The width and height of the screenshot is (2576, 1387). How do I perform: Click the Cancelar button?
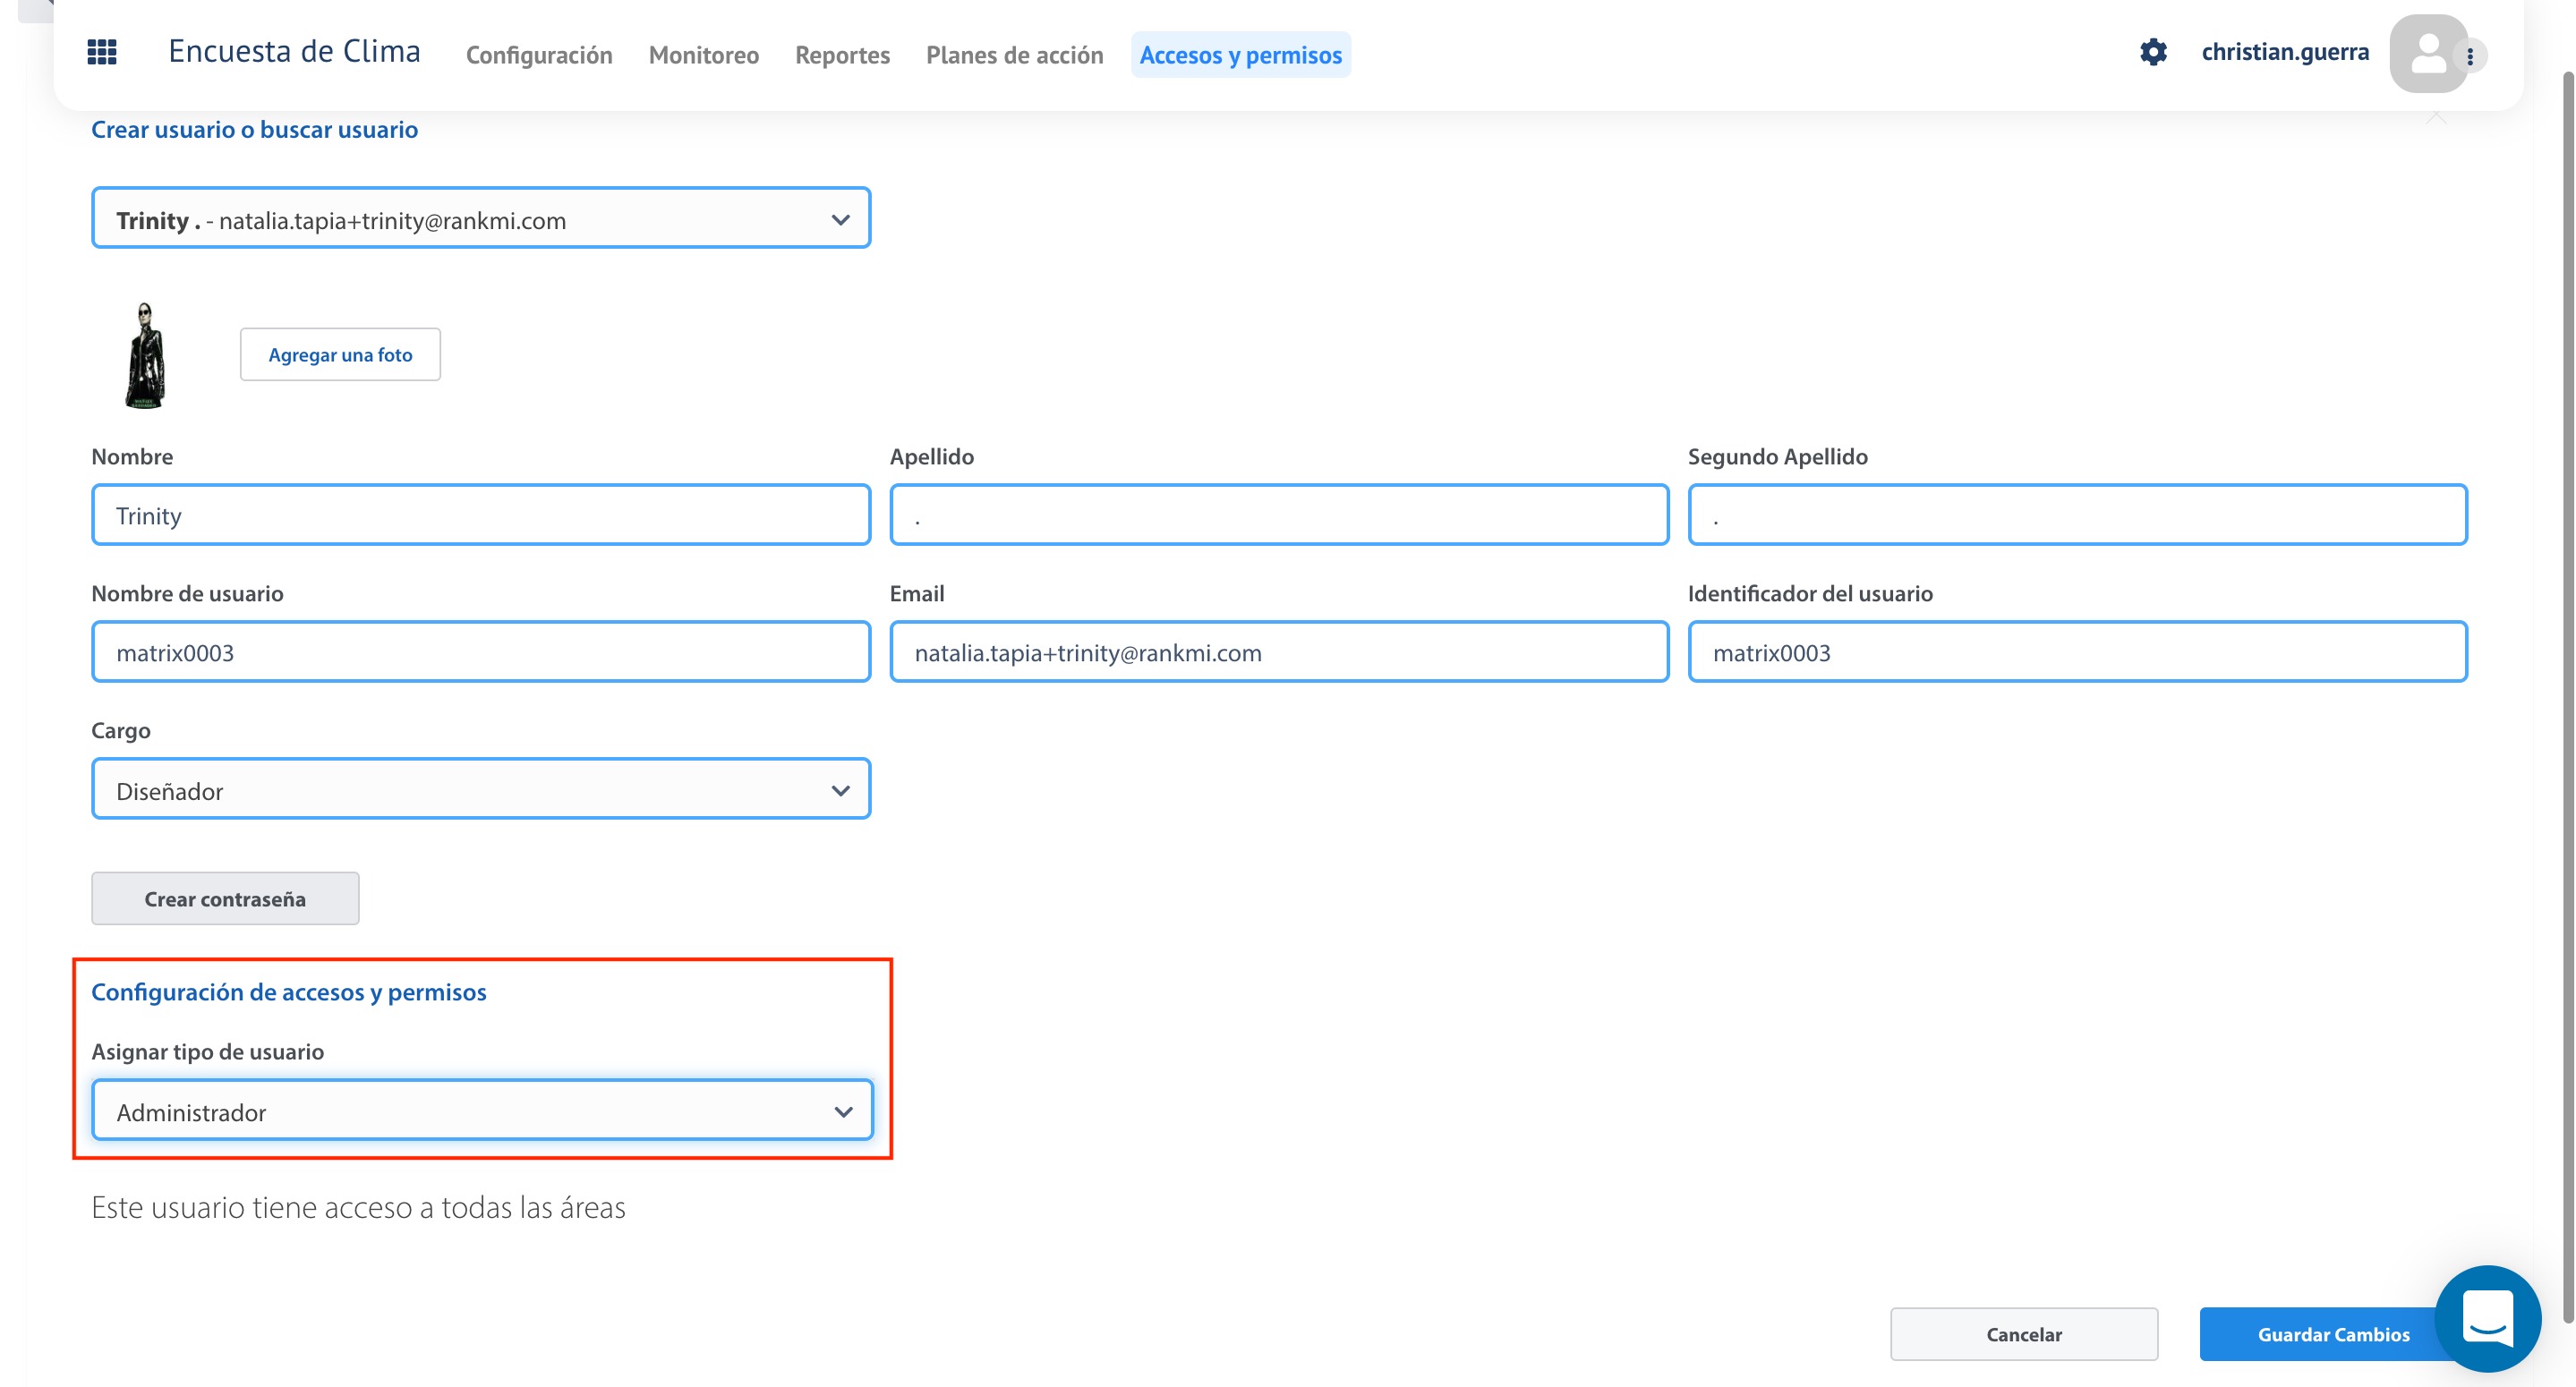point(2023,1334)
